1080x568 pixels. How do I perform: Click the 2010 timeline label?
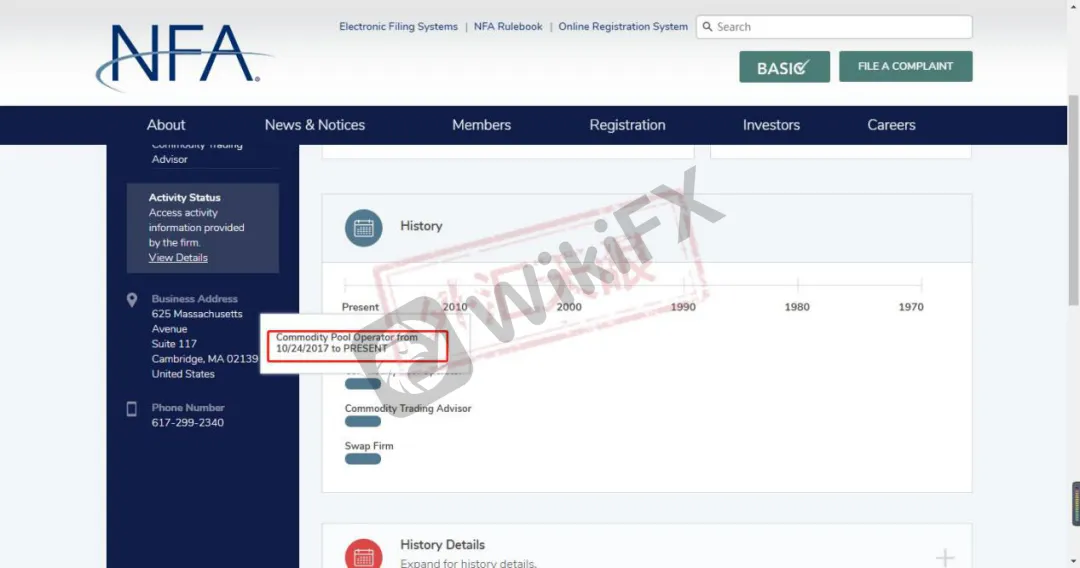point(455,307)
